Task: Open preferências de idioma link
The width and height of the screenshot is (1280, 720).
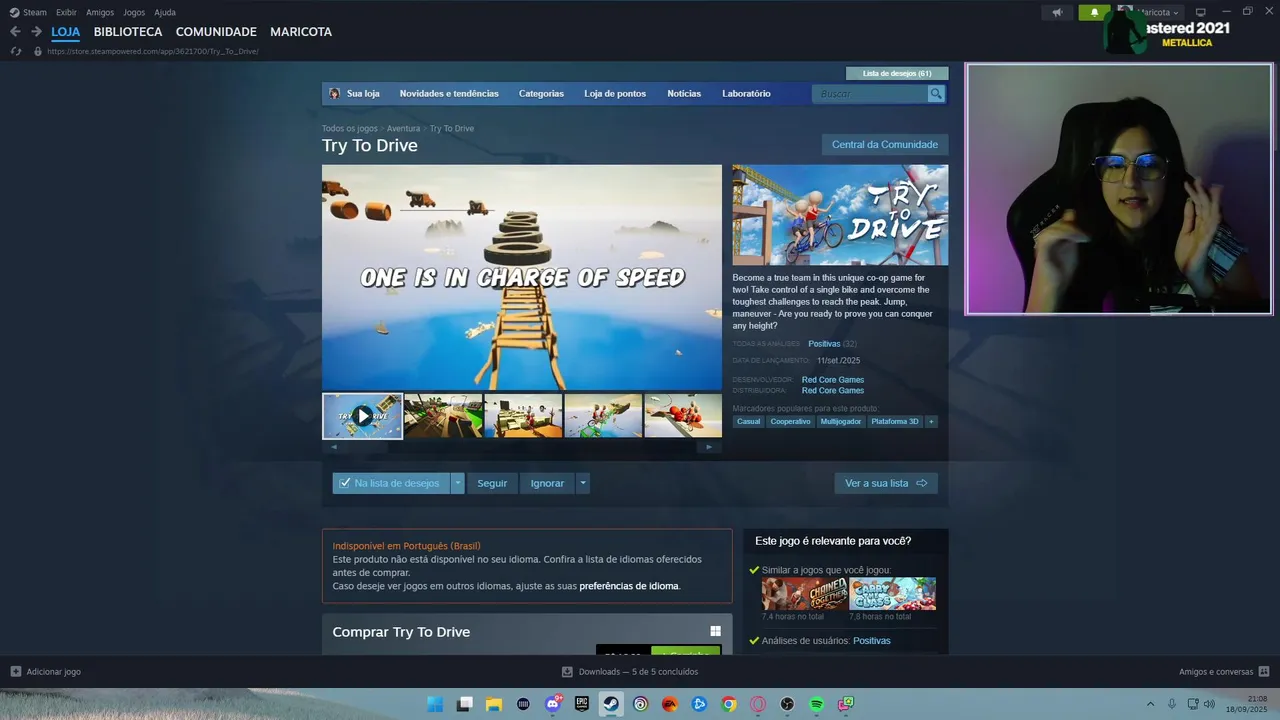Action: pos(629,586)
